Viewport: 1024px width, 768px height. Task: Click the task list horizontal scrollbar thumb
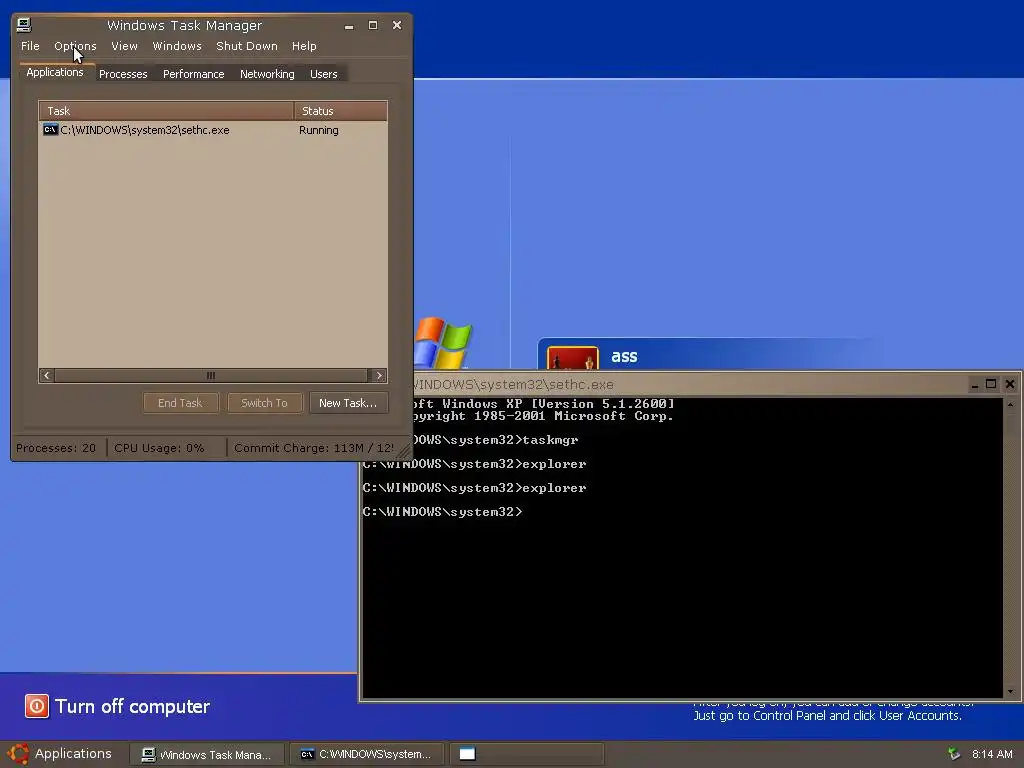click(210, 376)
